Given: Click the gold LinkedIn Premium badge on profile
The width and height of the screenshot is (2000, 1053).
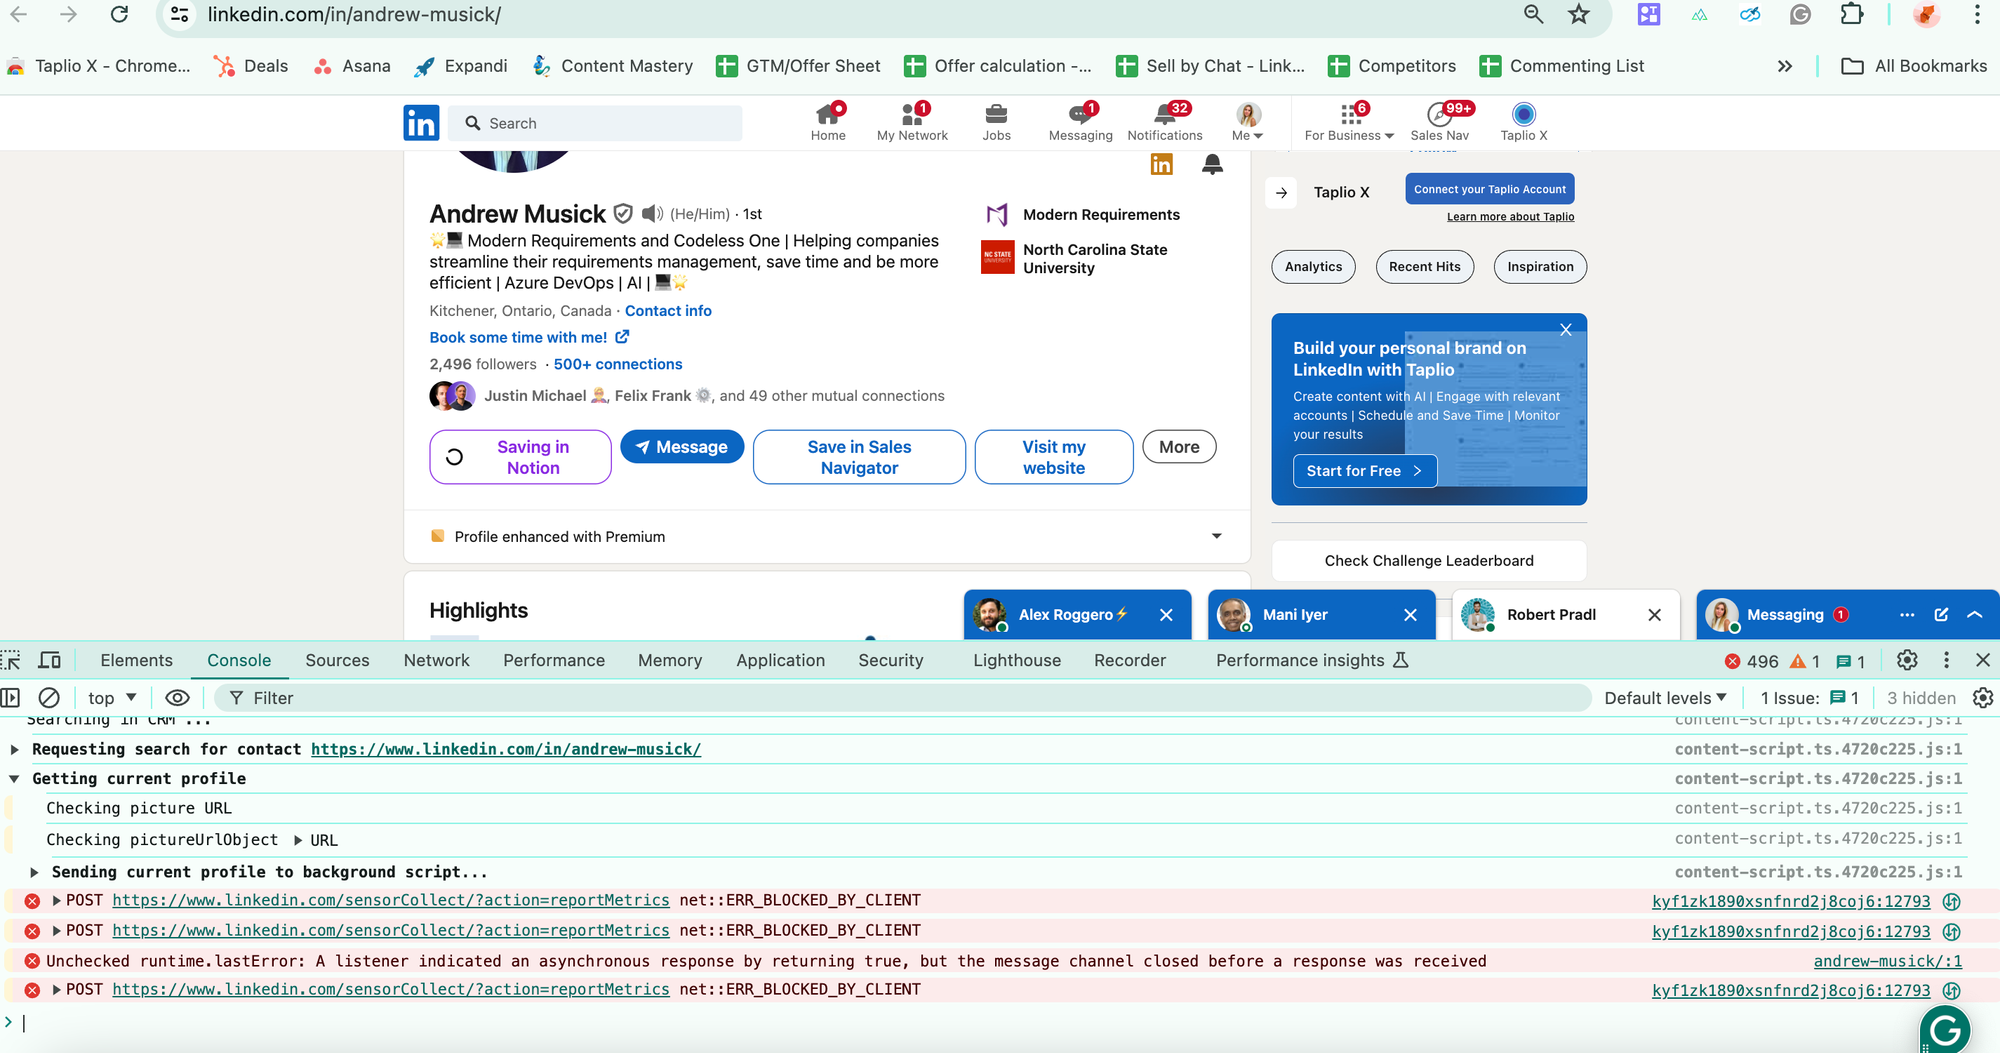Looking at the screenshot, I should [x=1161, y=164].
